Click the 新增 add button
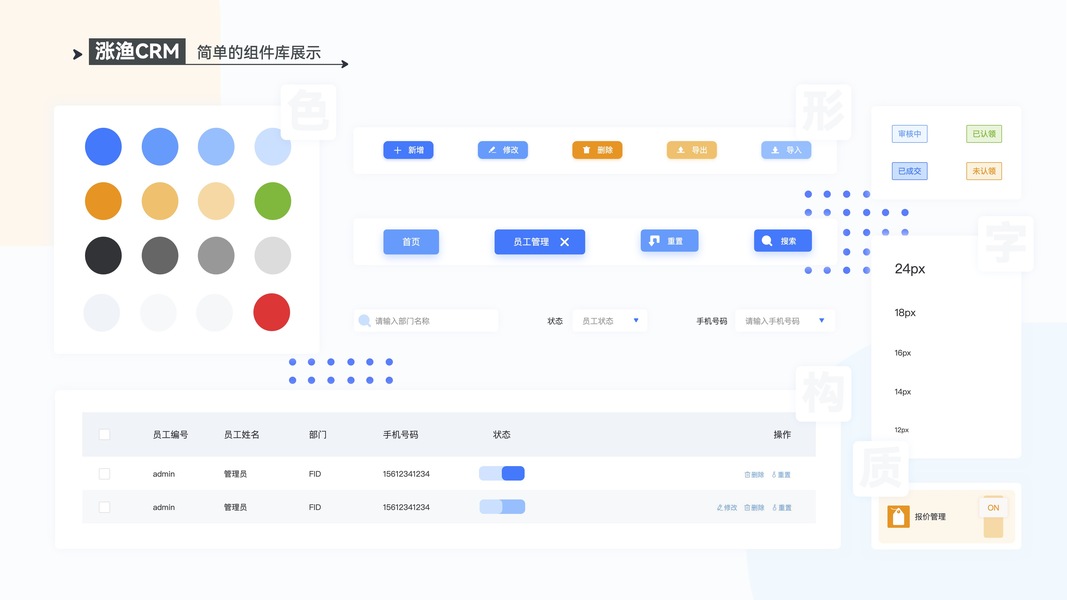The width and height of the screenshot is (1067, 600). click(x=408, y=150)
